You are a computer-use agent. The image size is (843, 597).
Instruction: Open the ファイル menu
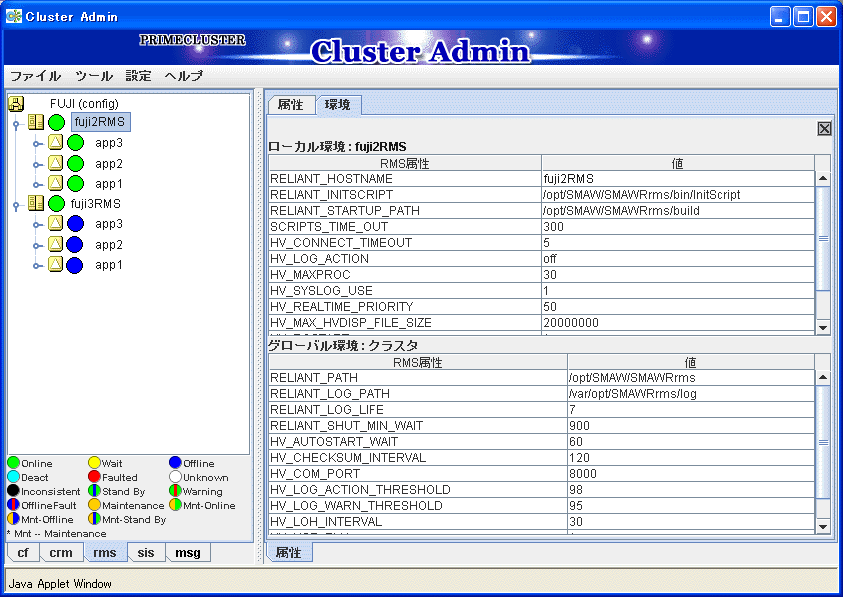[x=35, y=76]
